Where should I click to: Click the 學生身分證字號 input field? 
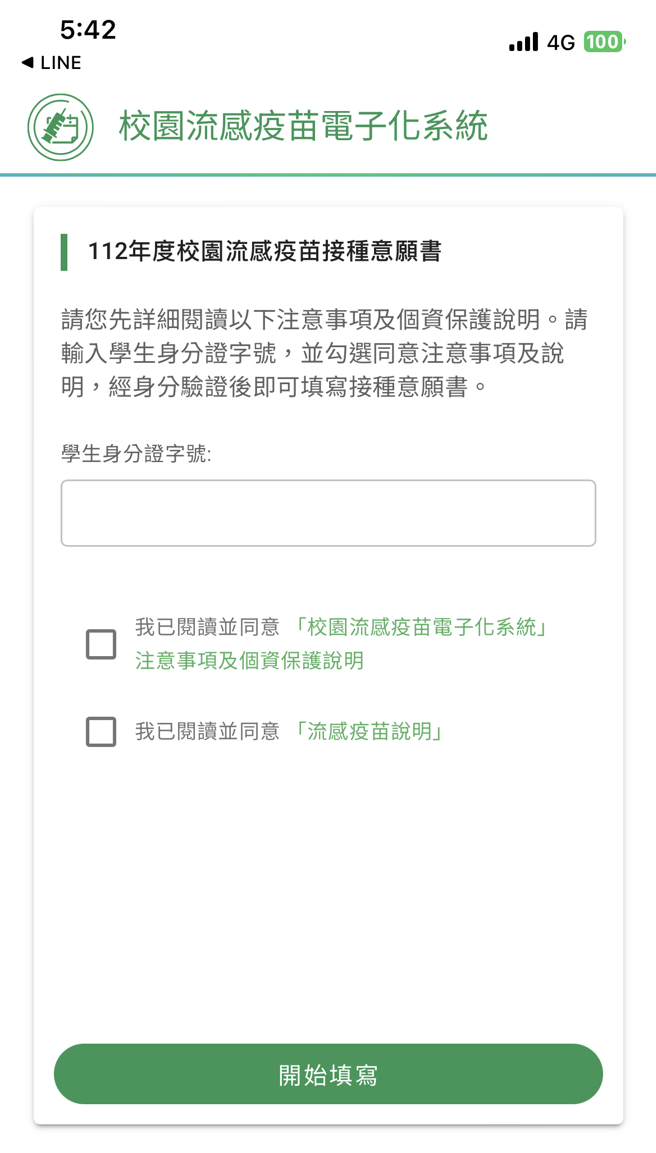[328, 512]
